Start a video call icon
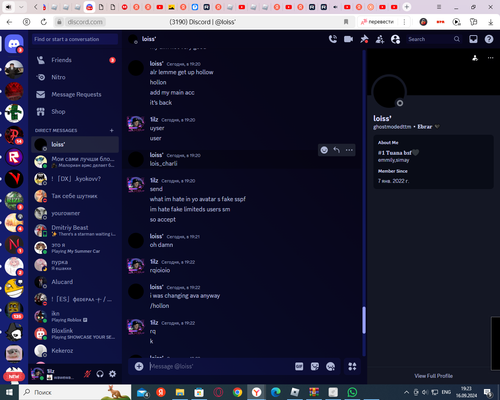The image size is (500, 400). (x=348, y=39)
